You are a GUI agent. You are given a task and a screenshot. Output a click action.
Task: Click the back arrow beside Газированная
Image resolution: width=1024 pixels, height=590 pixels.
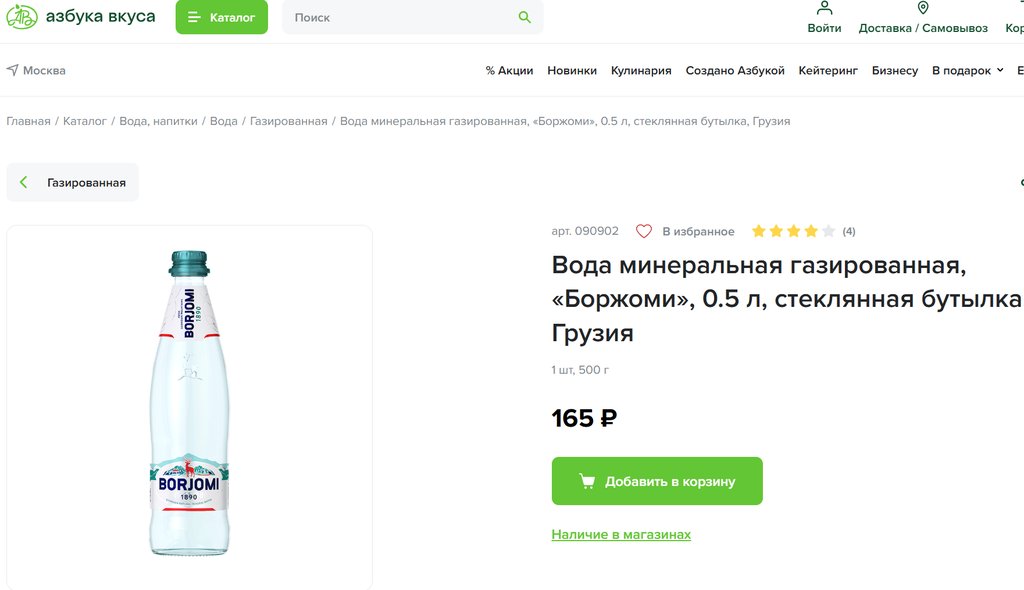[25, 183]
